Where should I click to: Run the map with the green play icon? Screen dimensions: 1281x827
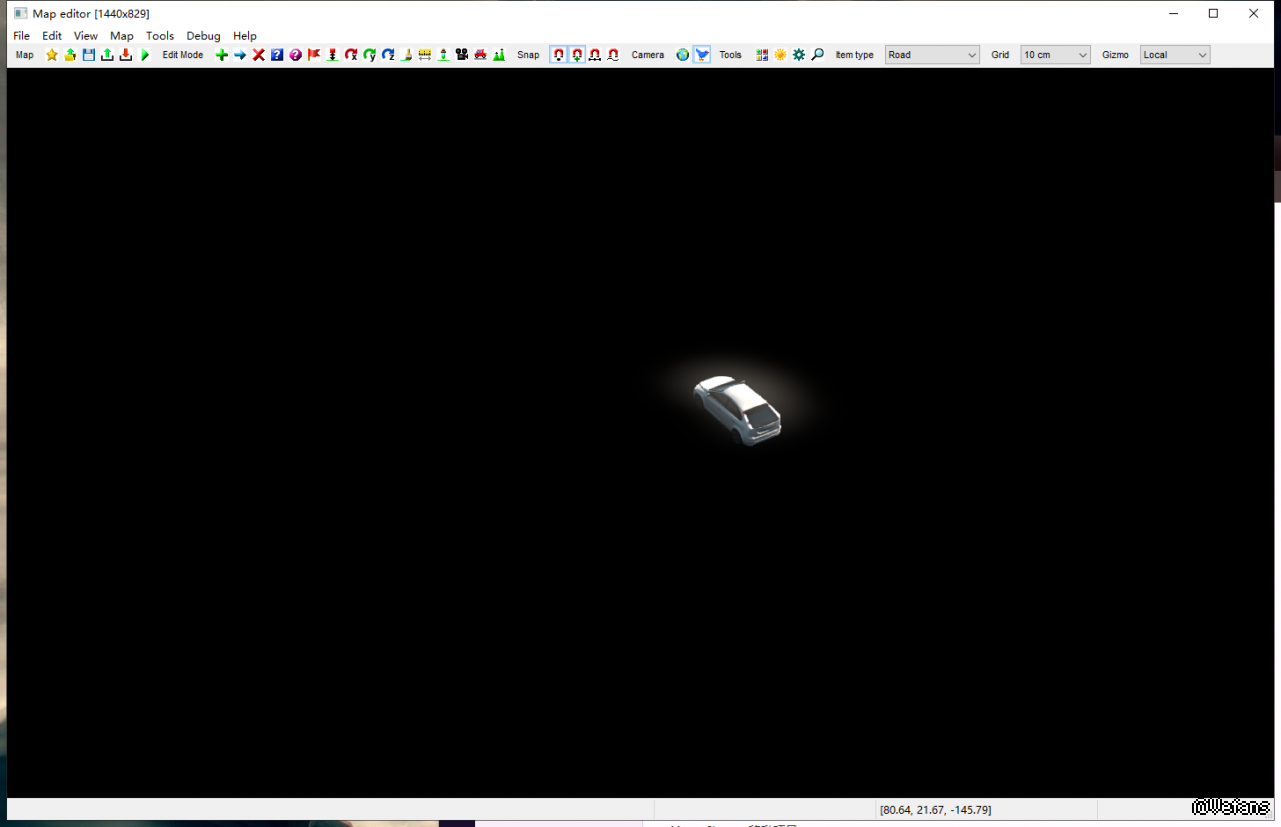[x=145, y=55]
